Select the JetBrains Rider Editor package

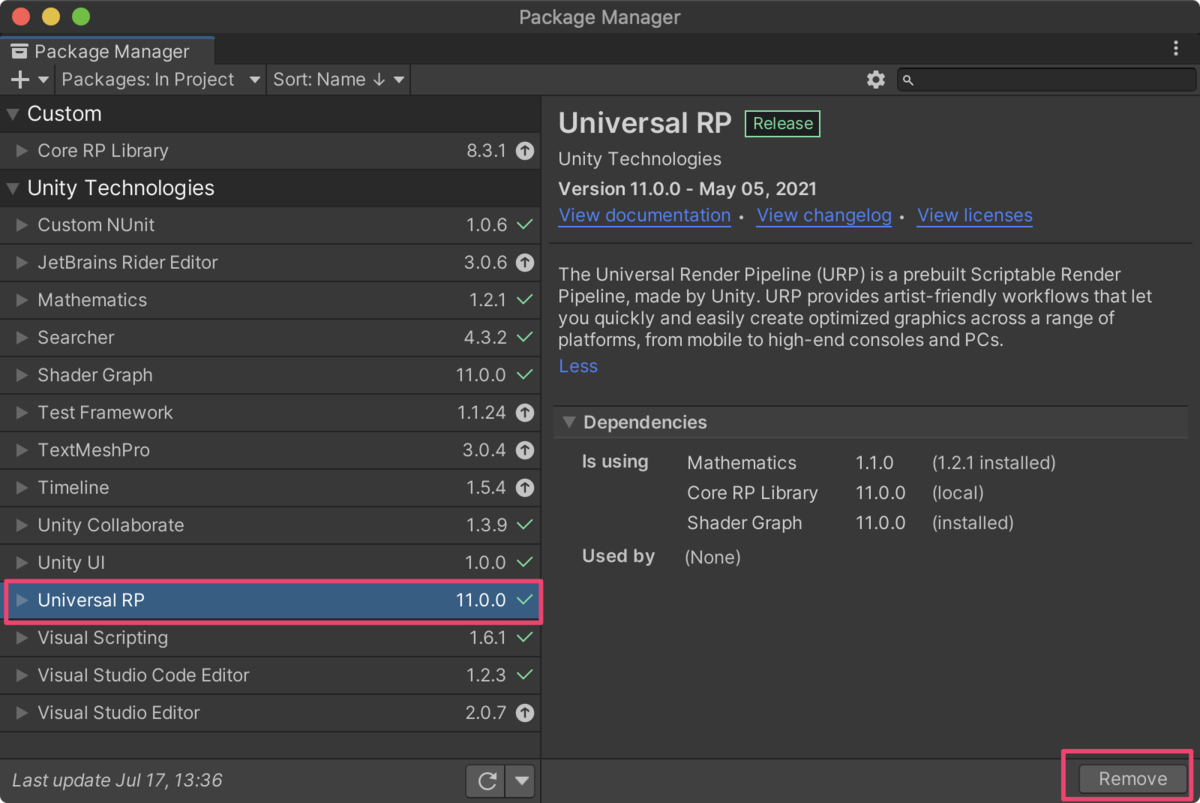[270, 263]
